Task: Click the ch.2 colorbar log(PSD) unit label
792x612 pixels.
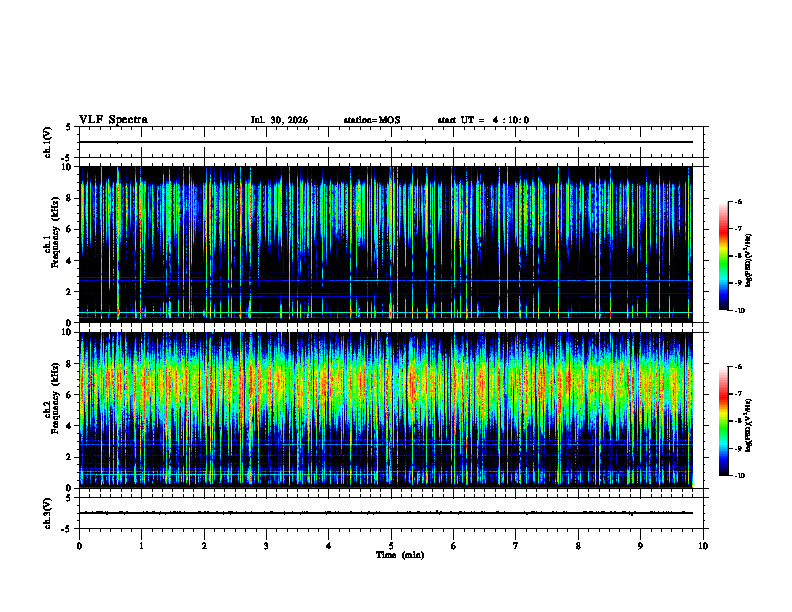Action: click(749, 425)
